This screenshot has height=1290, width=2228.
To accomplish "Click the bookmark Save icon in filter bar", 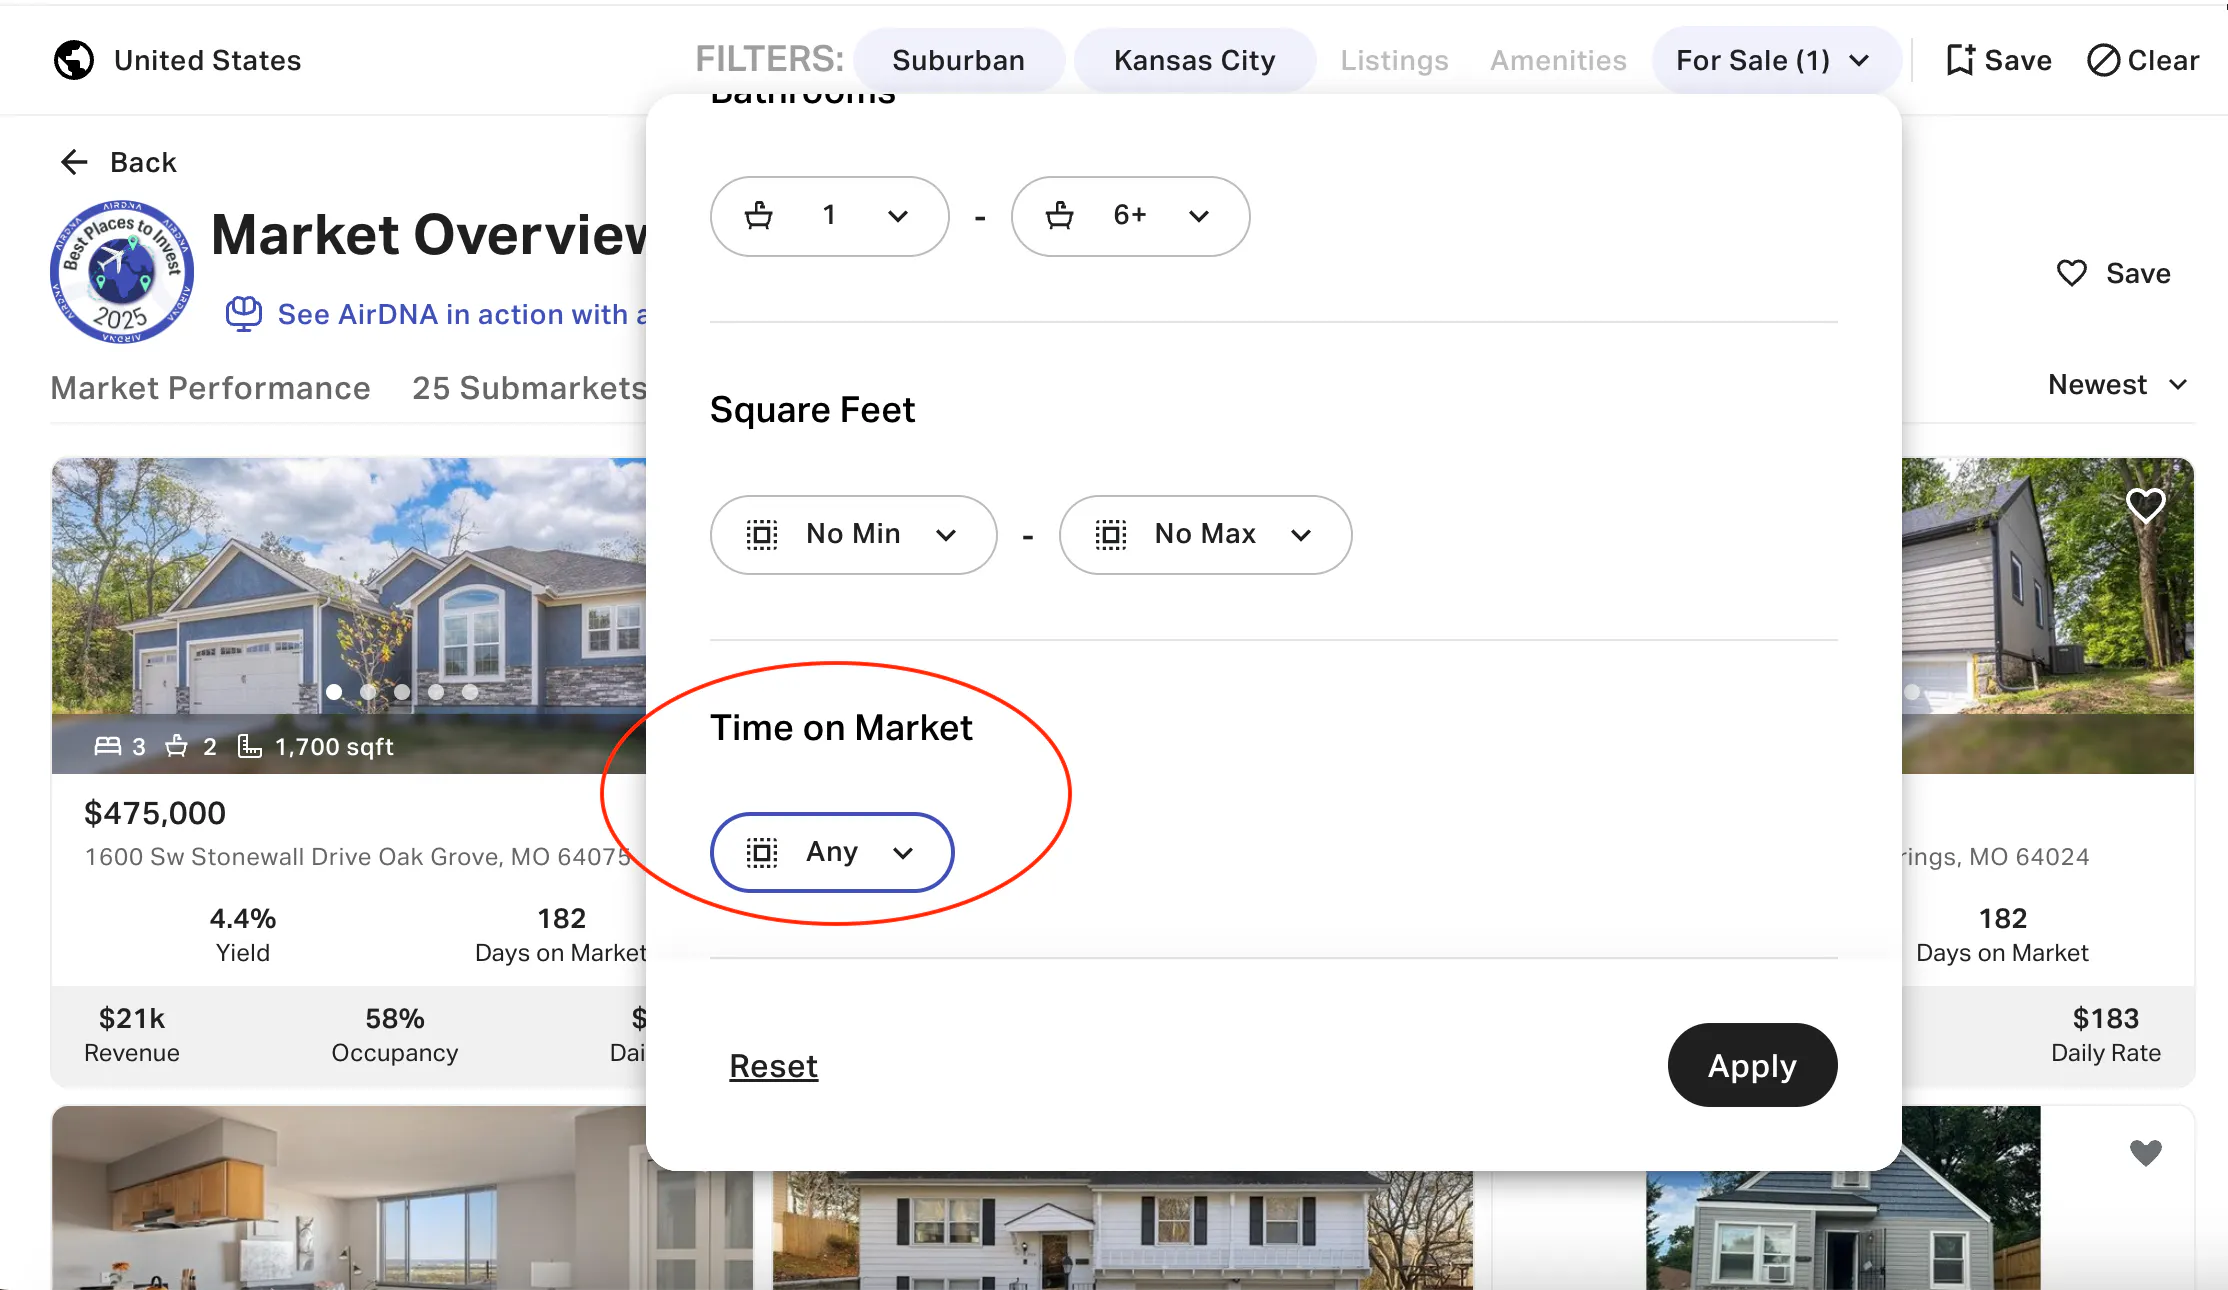I will click(x=1960, y=60).
